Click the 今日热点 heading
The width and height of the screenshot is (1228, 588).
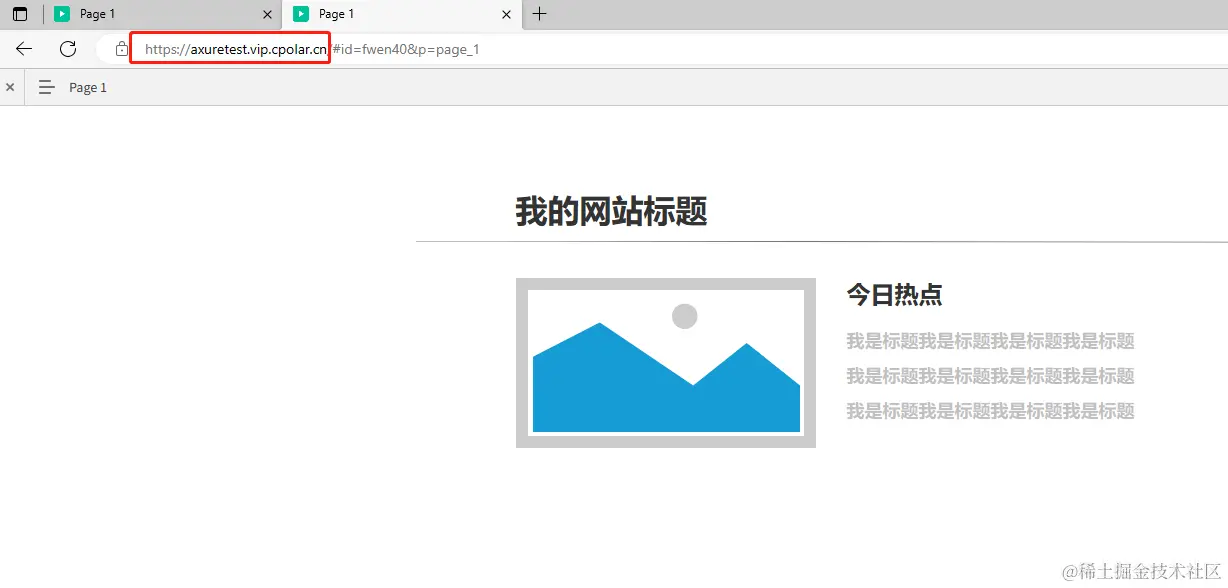click(x=894, y=294)
